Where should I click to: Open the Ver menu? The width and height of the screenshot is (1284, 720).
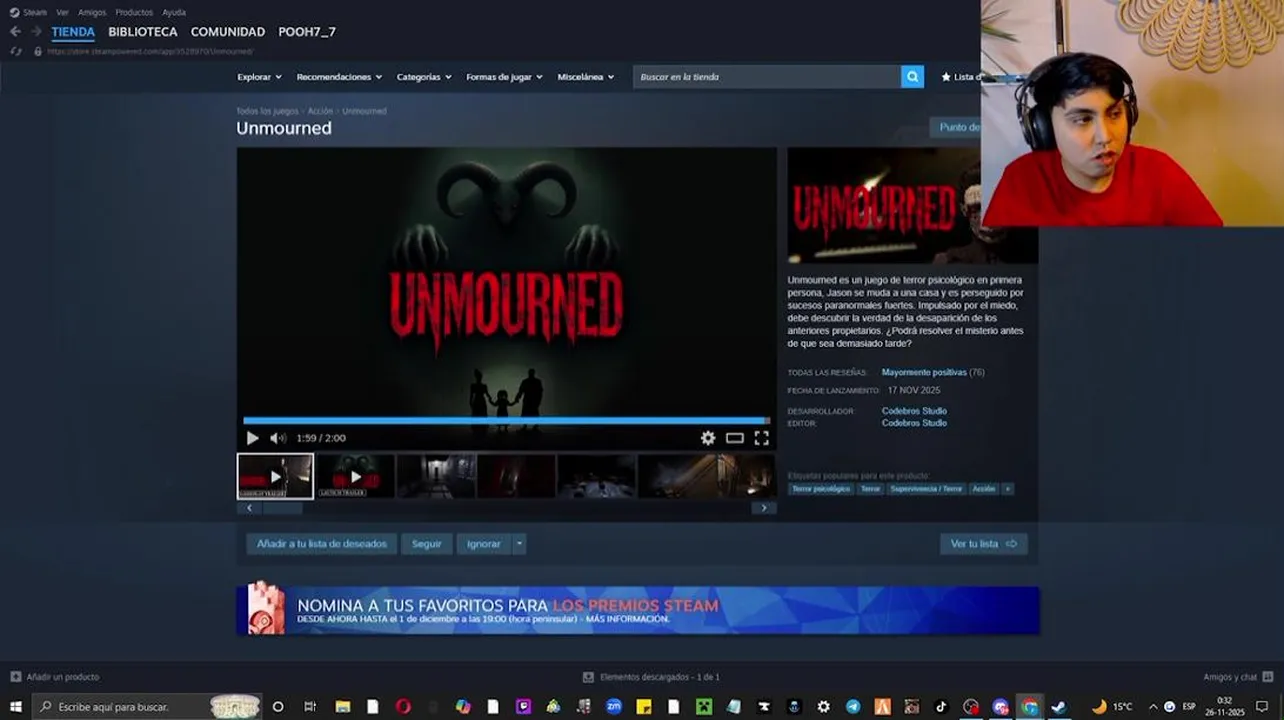(x=62, y=12)
